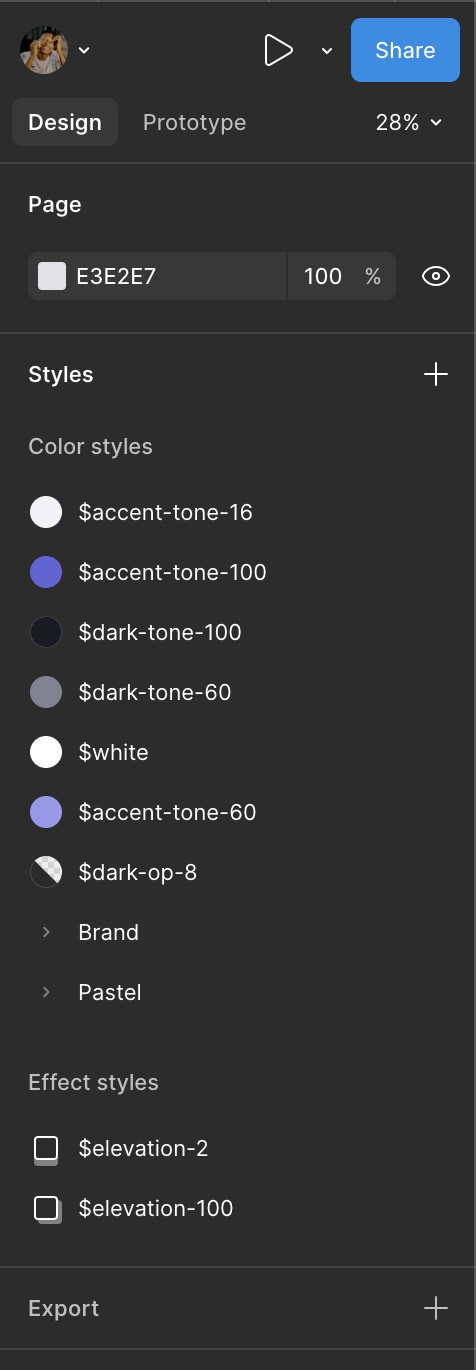The image size is (476, 1370).
Task: Start the prototype Present play icon
Action: coord(278,50)
